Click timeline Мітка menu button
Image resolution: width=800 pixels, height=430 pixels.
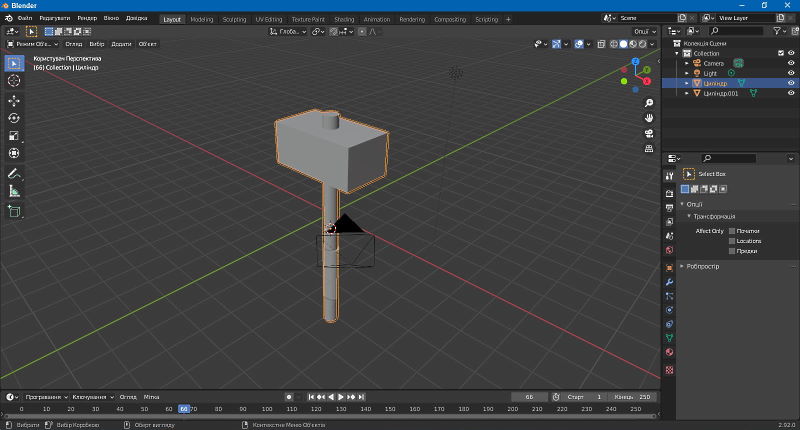tap(152, 397)
